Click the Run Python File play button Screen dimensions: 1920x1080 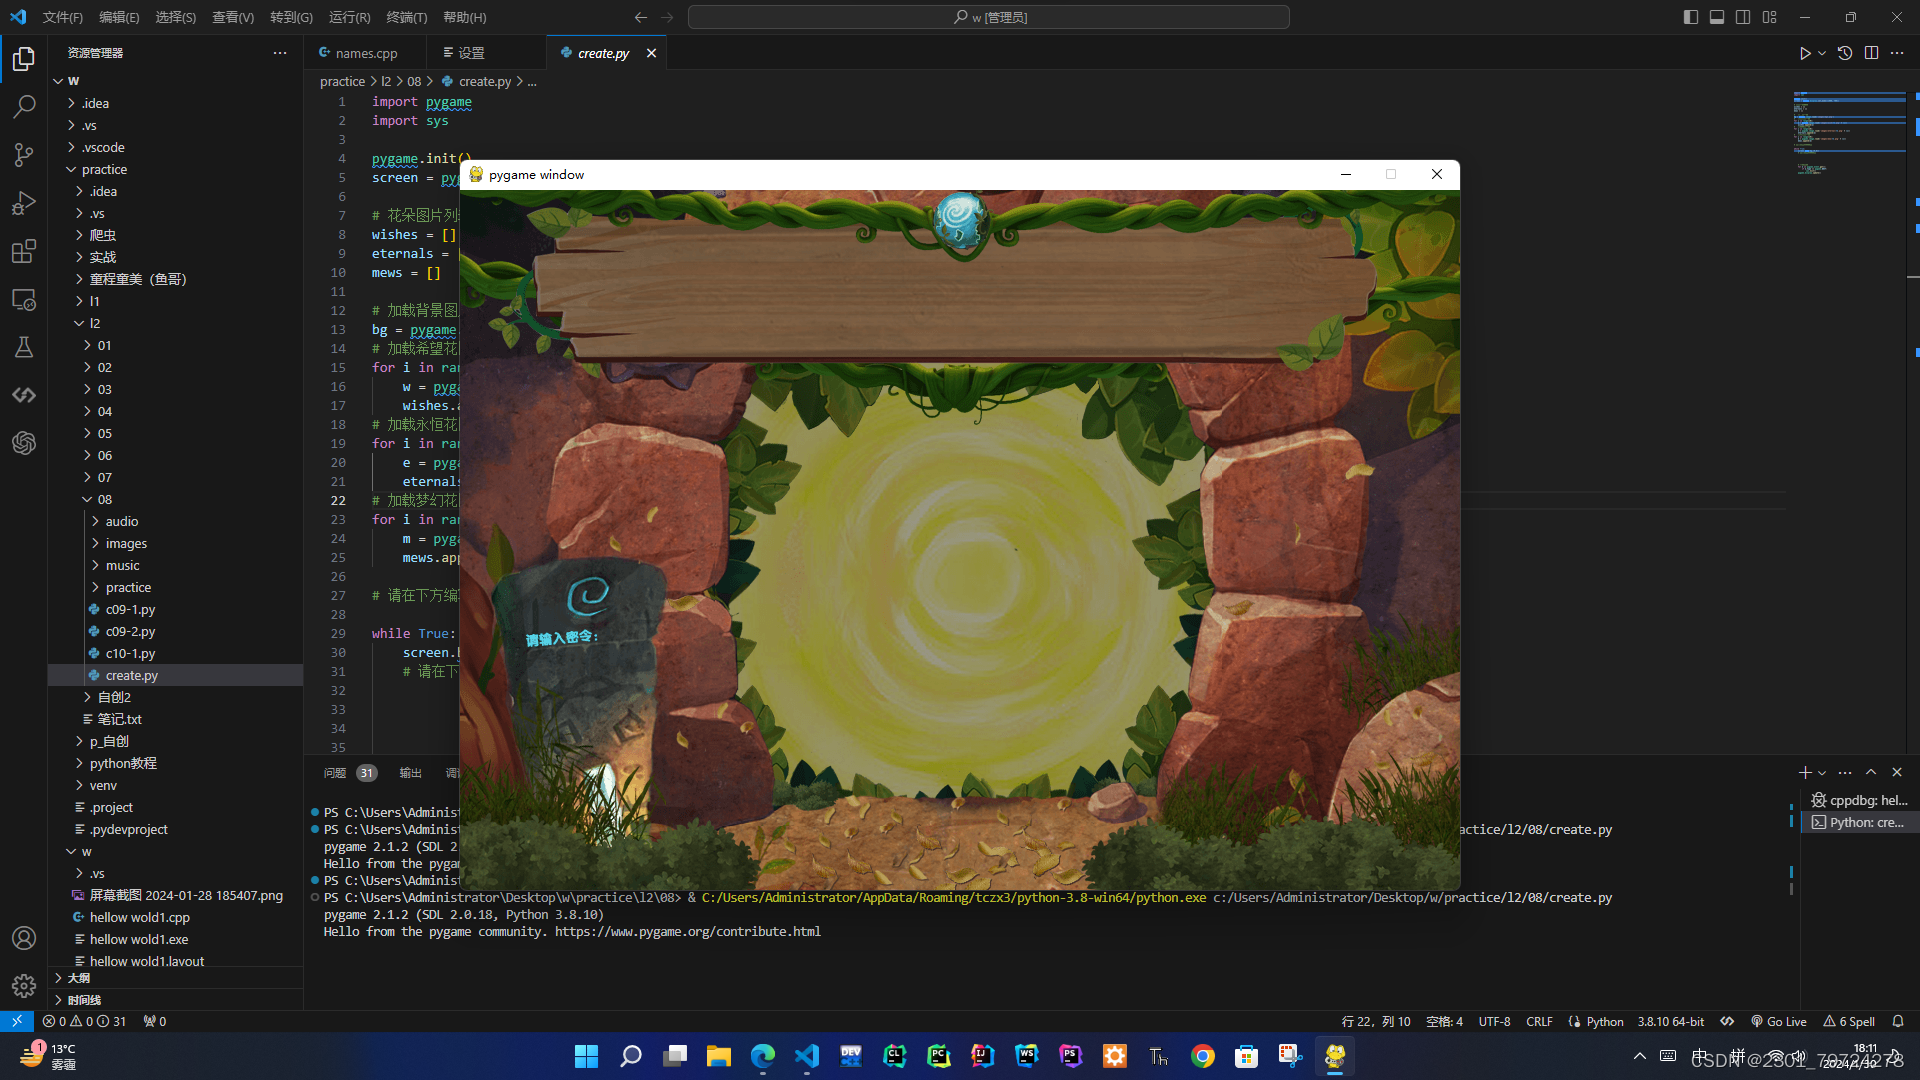[1804, 53]
